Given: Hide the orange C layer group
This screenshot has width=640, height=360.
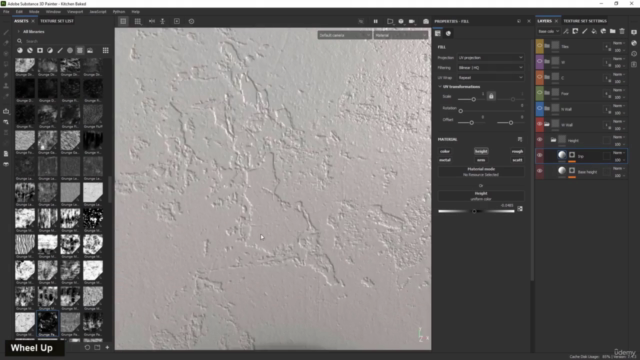Looking at the screenshot, I should [540, 77].
